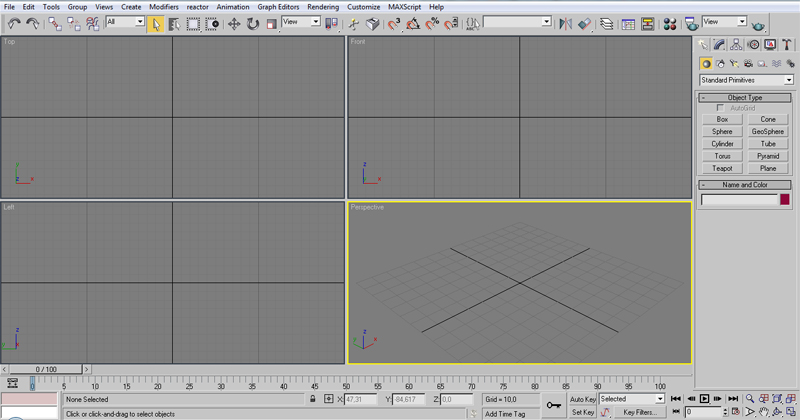Toggle the Angle Snap icon
Screen dimensions: 800x420
point(413,24)
